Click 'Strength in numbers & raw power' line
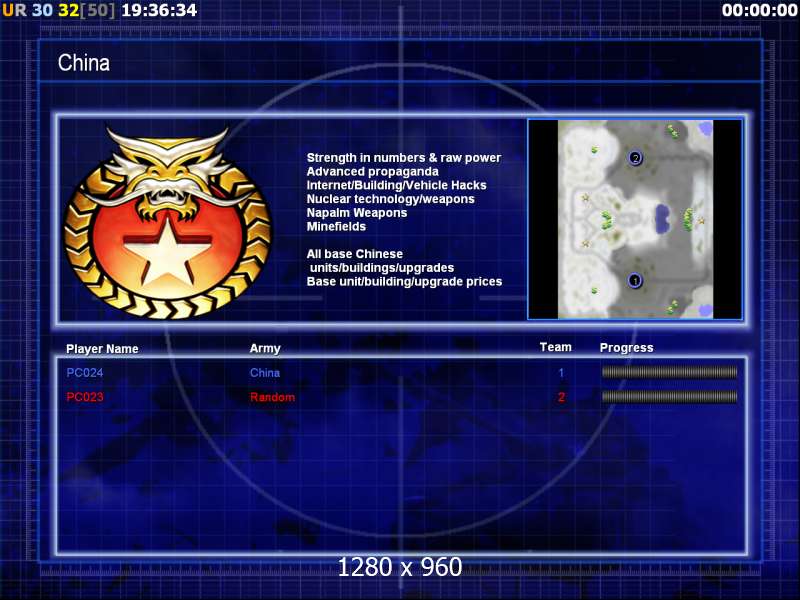Viewport: 800px width, 600px height. pos(404,158)
